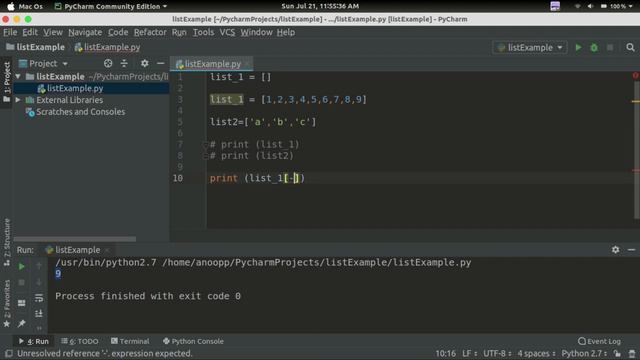
Task: Select the listExample tab in the Run panel
Action: pyautogui.click(x=77, y=250)
